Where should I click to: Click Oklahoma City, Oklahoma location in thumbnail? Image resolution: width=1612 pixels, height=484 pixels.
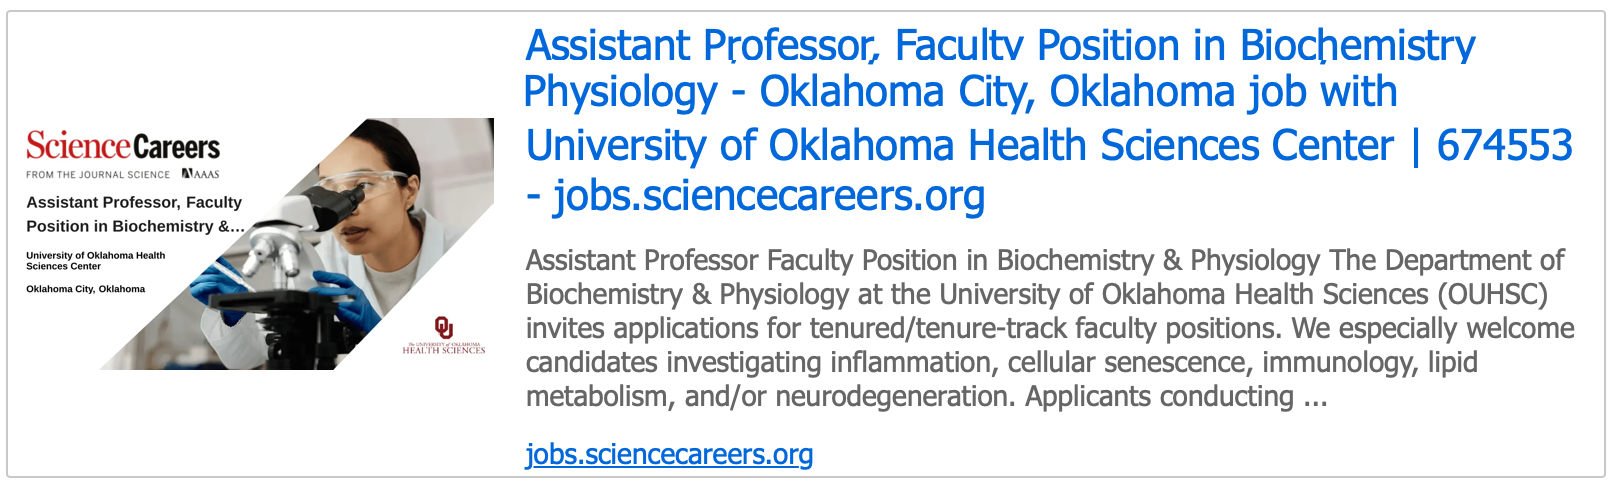(x=85, y=289)
